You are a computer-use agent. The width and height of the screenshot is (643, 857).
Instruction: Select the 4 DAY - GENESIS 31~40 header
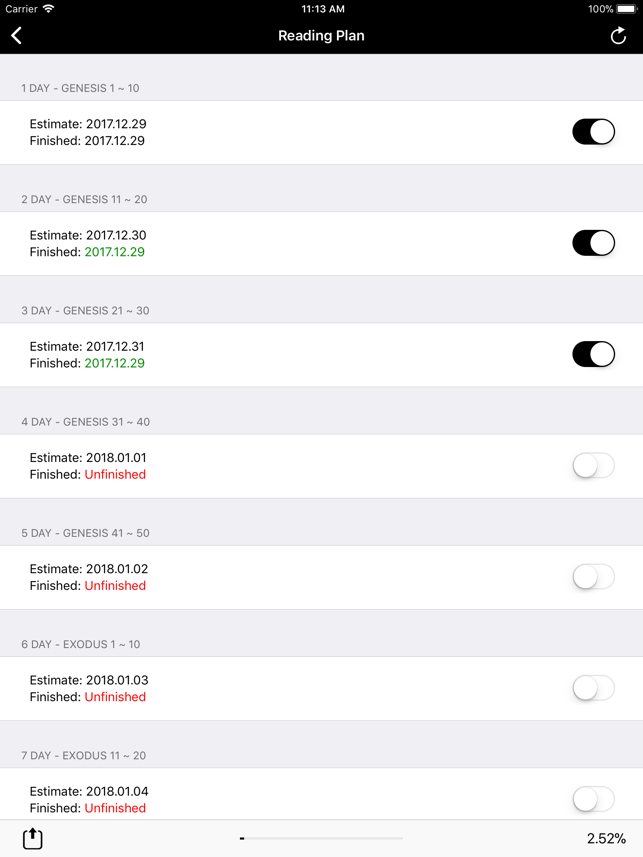tap(85, 422)
